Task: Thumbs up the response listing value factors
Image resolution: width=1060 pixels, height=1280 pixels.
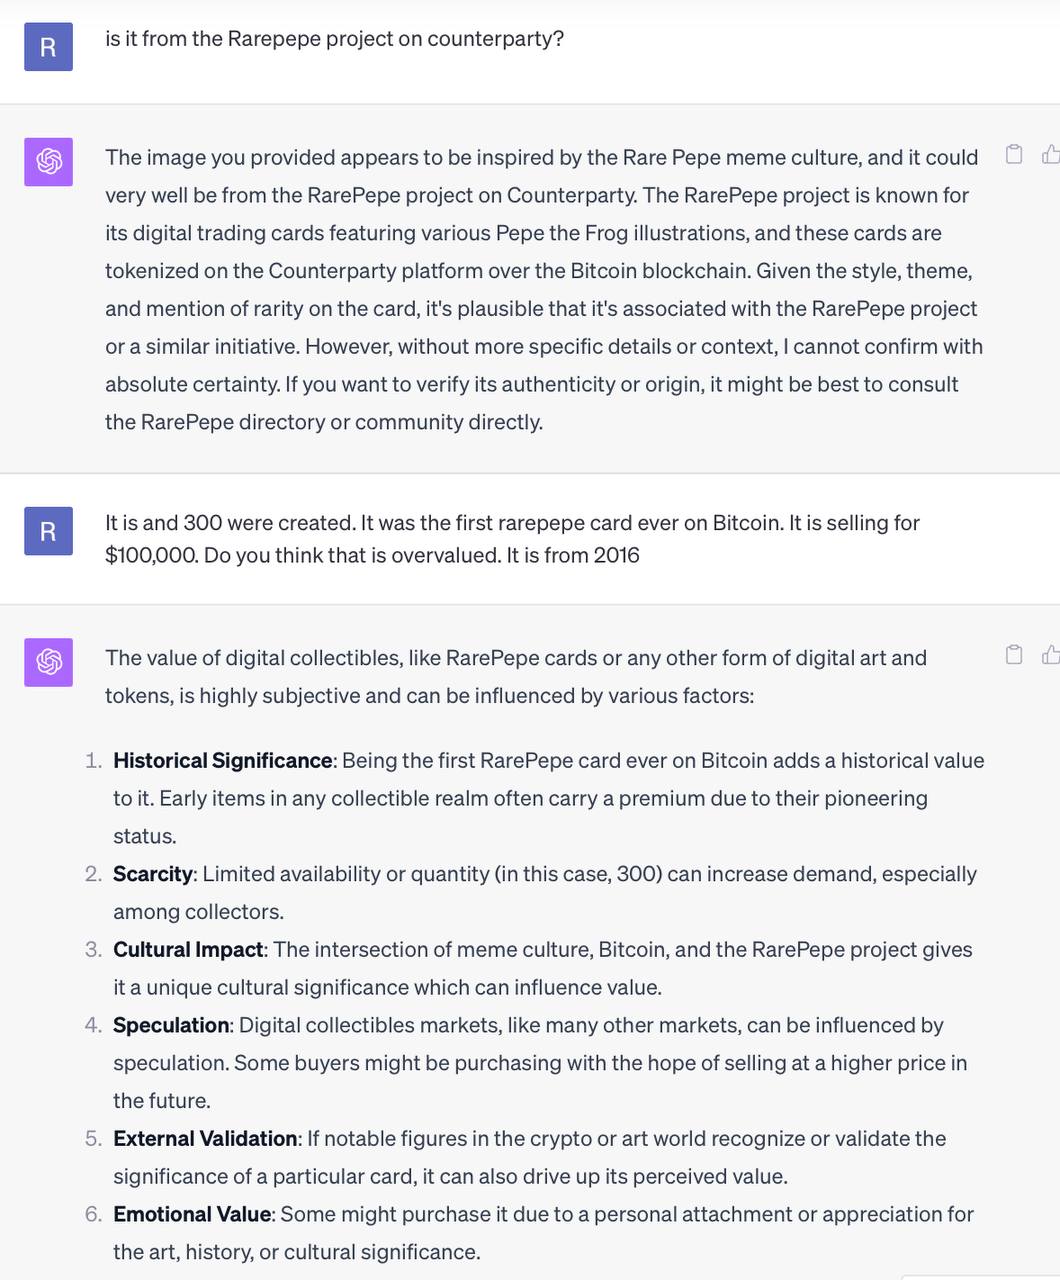Action: (1051, 655)
